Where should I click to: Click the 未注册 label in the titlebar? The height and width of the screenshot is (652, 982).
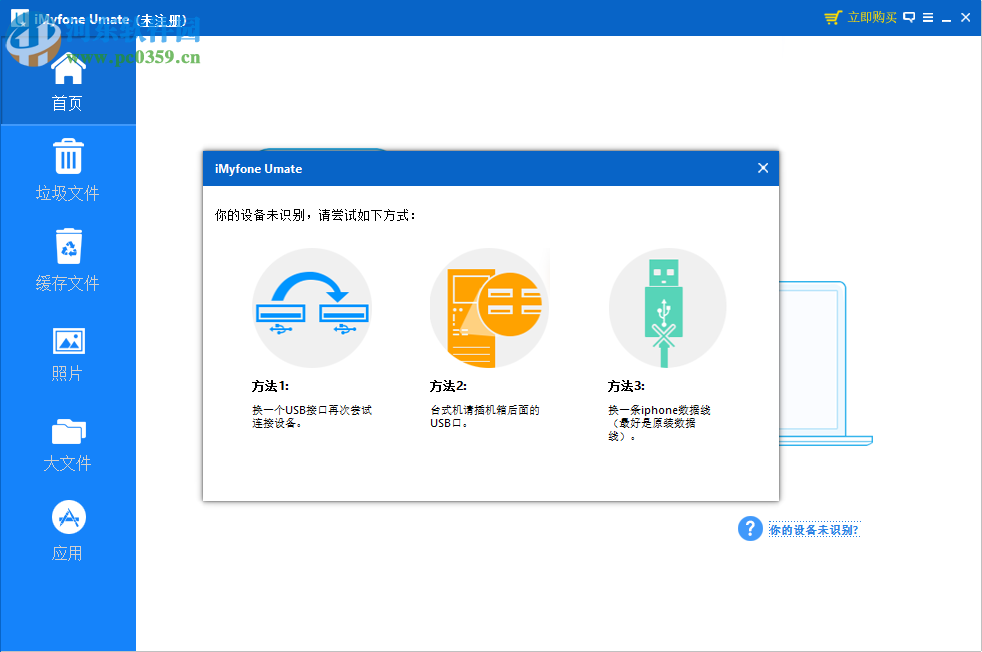(162, 17)
